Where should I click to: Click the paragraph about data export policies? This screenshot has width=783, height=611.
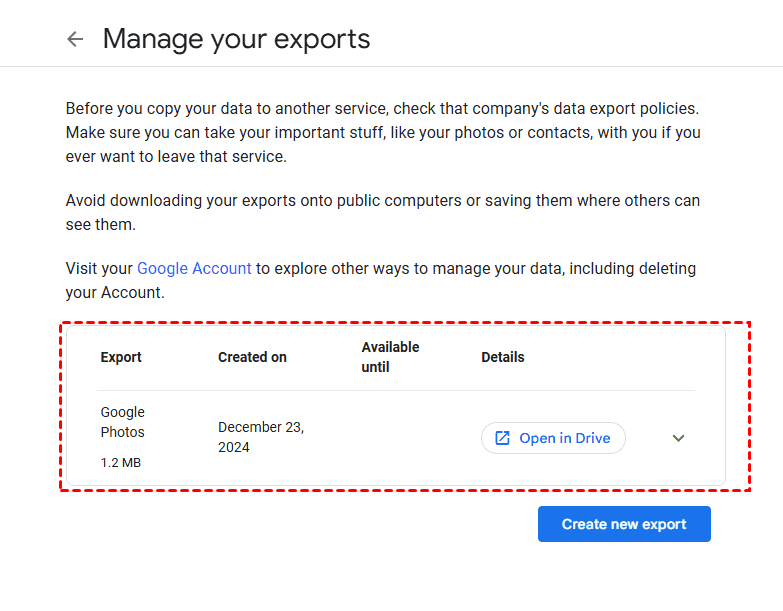[381, 108]
